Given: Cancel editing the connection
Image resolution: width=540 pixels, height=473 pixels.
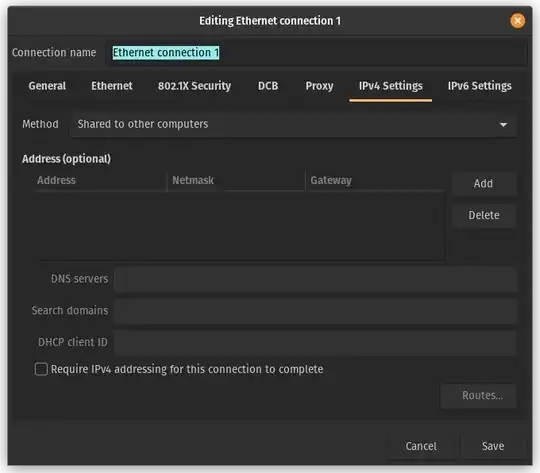Looking at the screenshot, I should pos(421,446).
